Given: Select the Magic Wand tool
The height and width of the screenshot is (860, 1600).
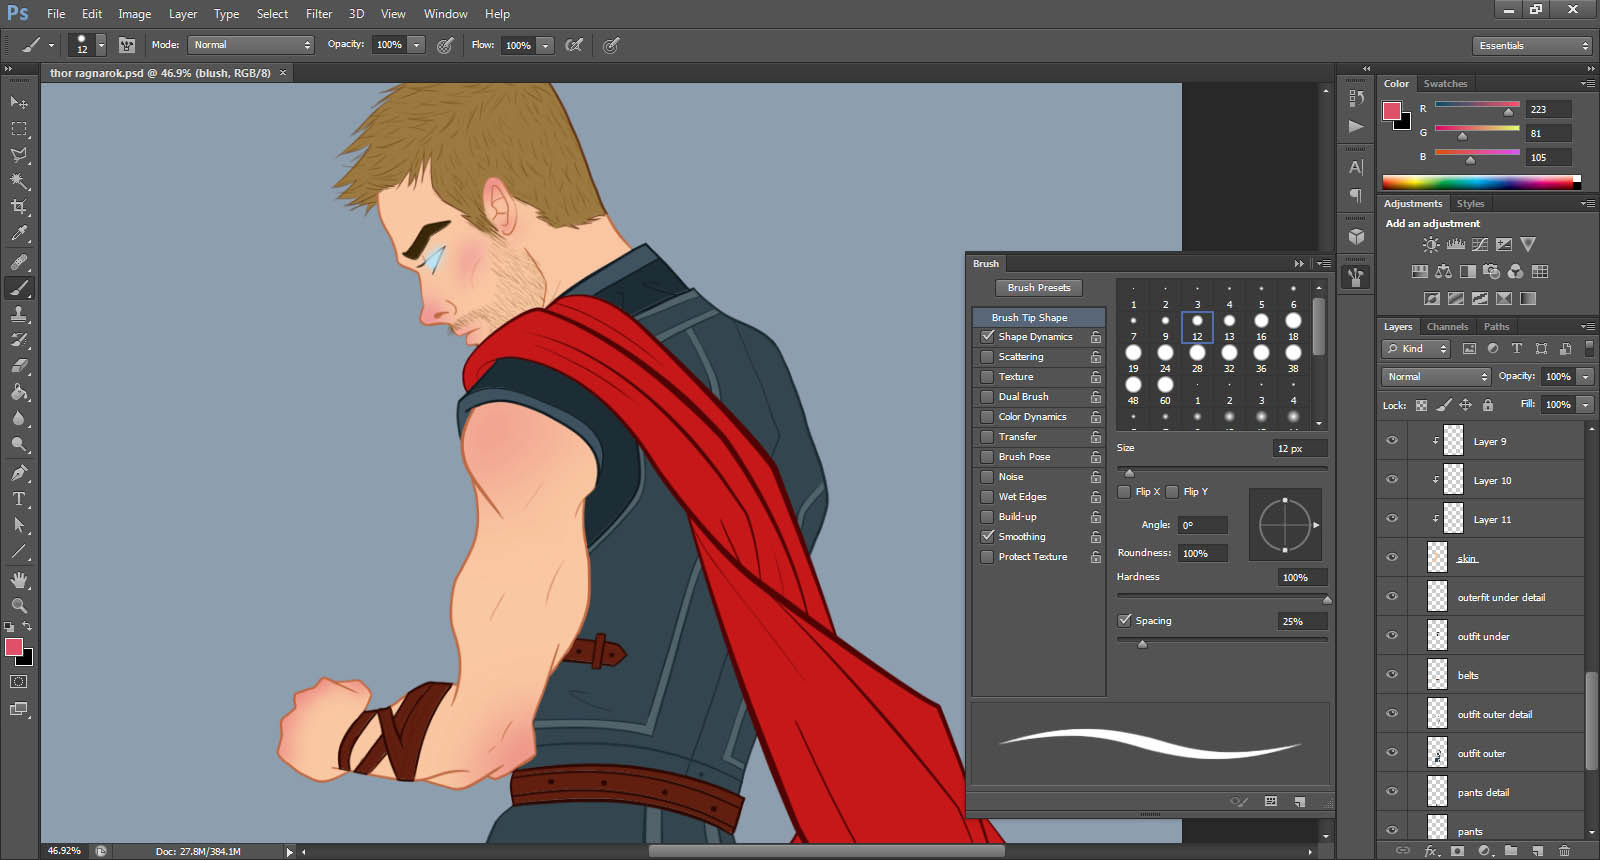Looking at the screenshot, I should coord(19,181).
